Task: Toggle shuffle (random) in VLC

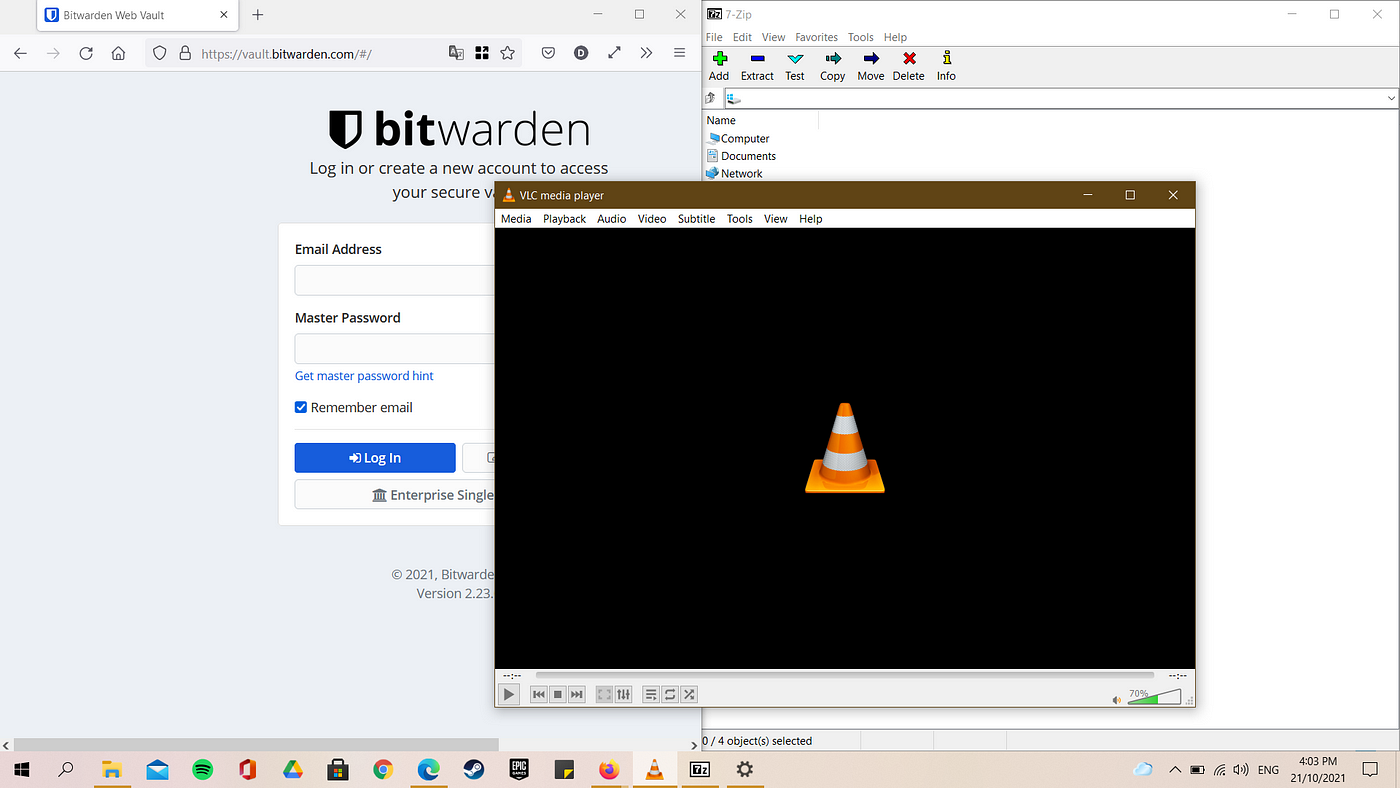Action: tap(689, 694)
